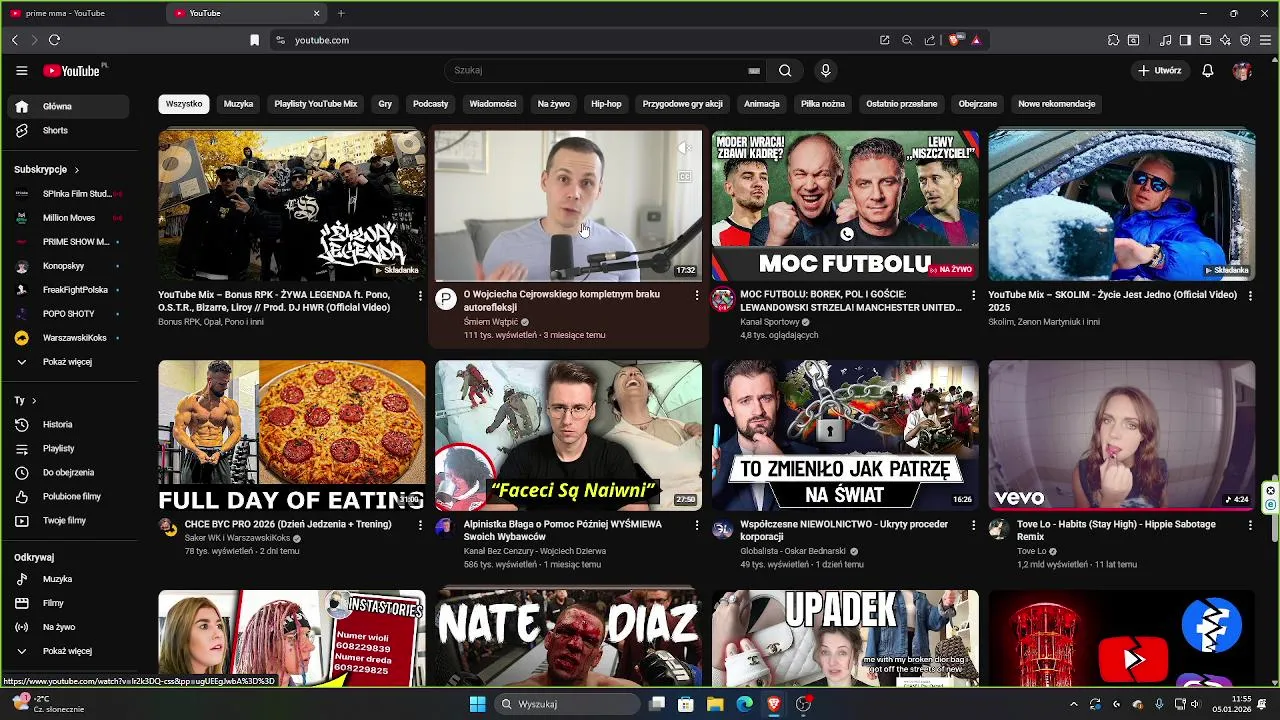Open FreakFightPolska subscription channel

pyautogui.click(x=68, y=290)
